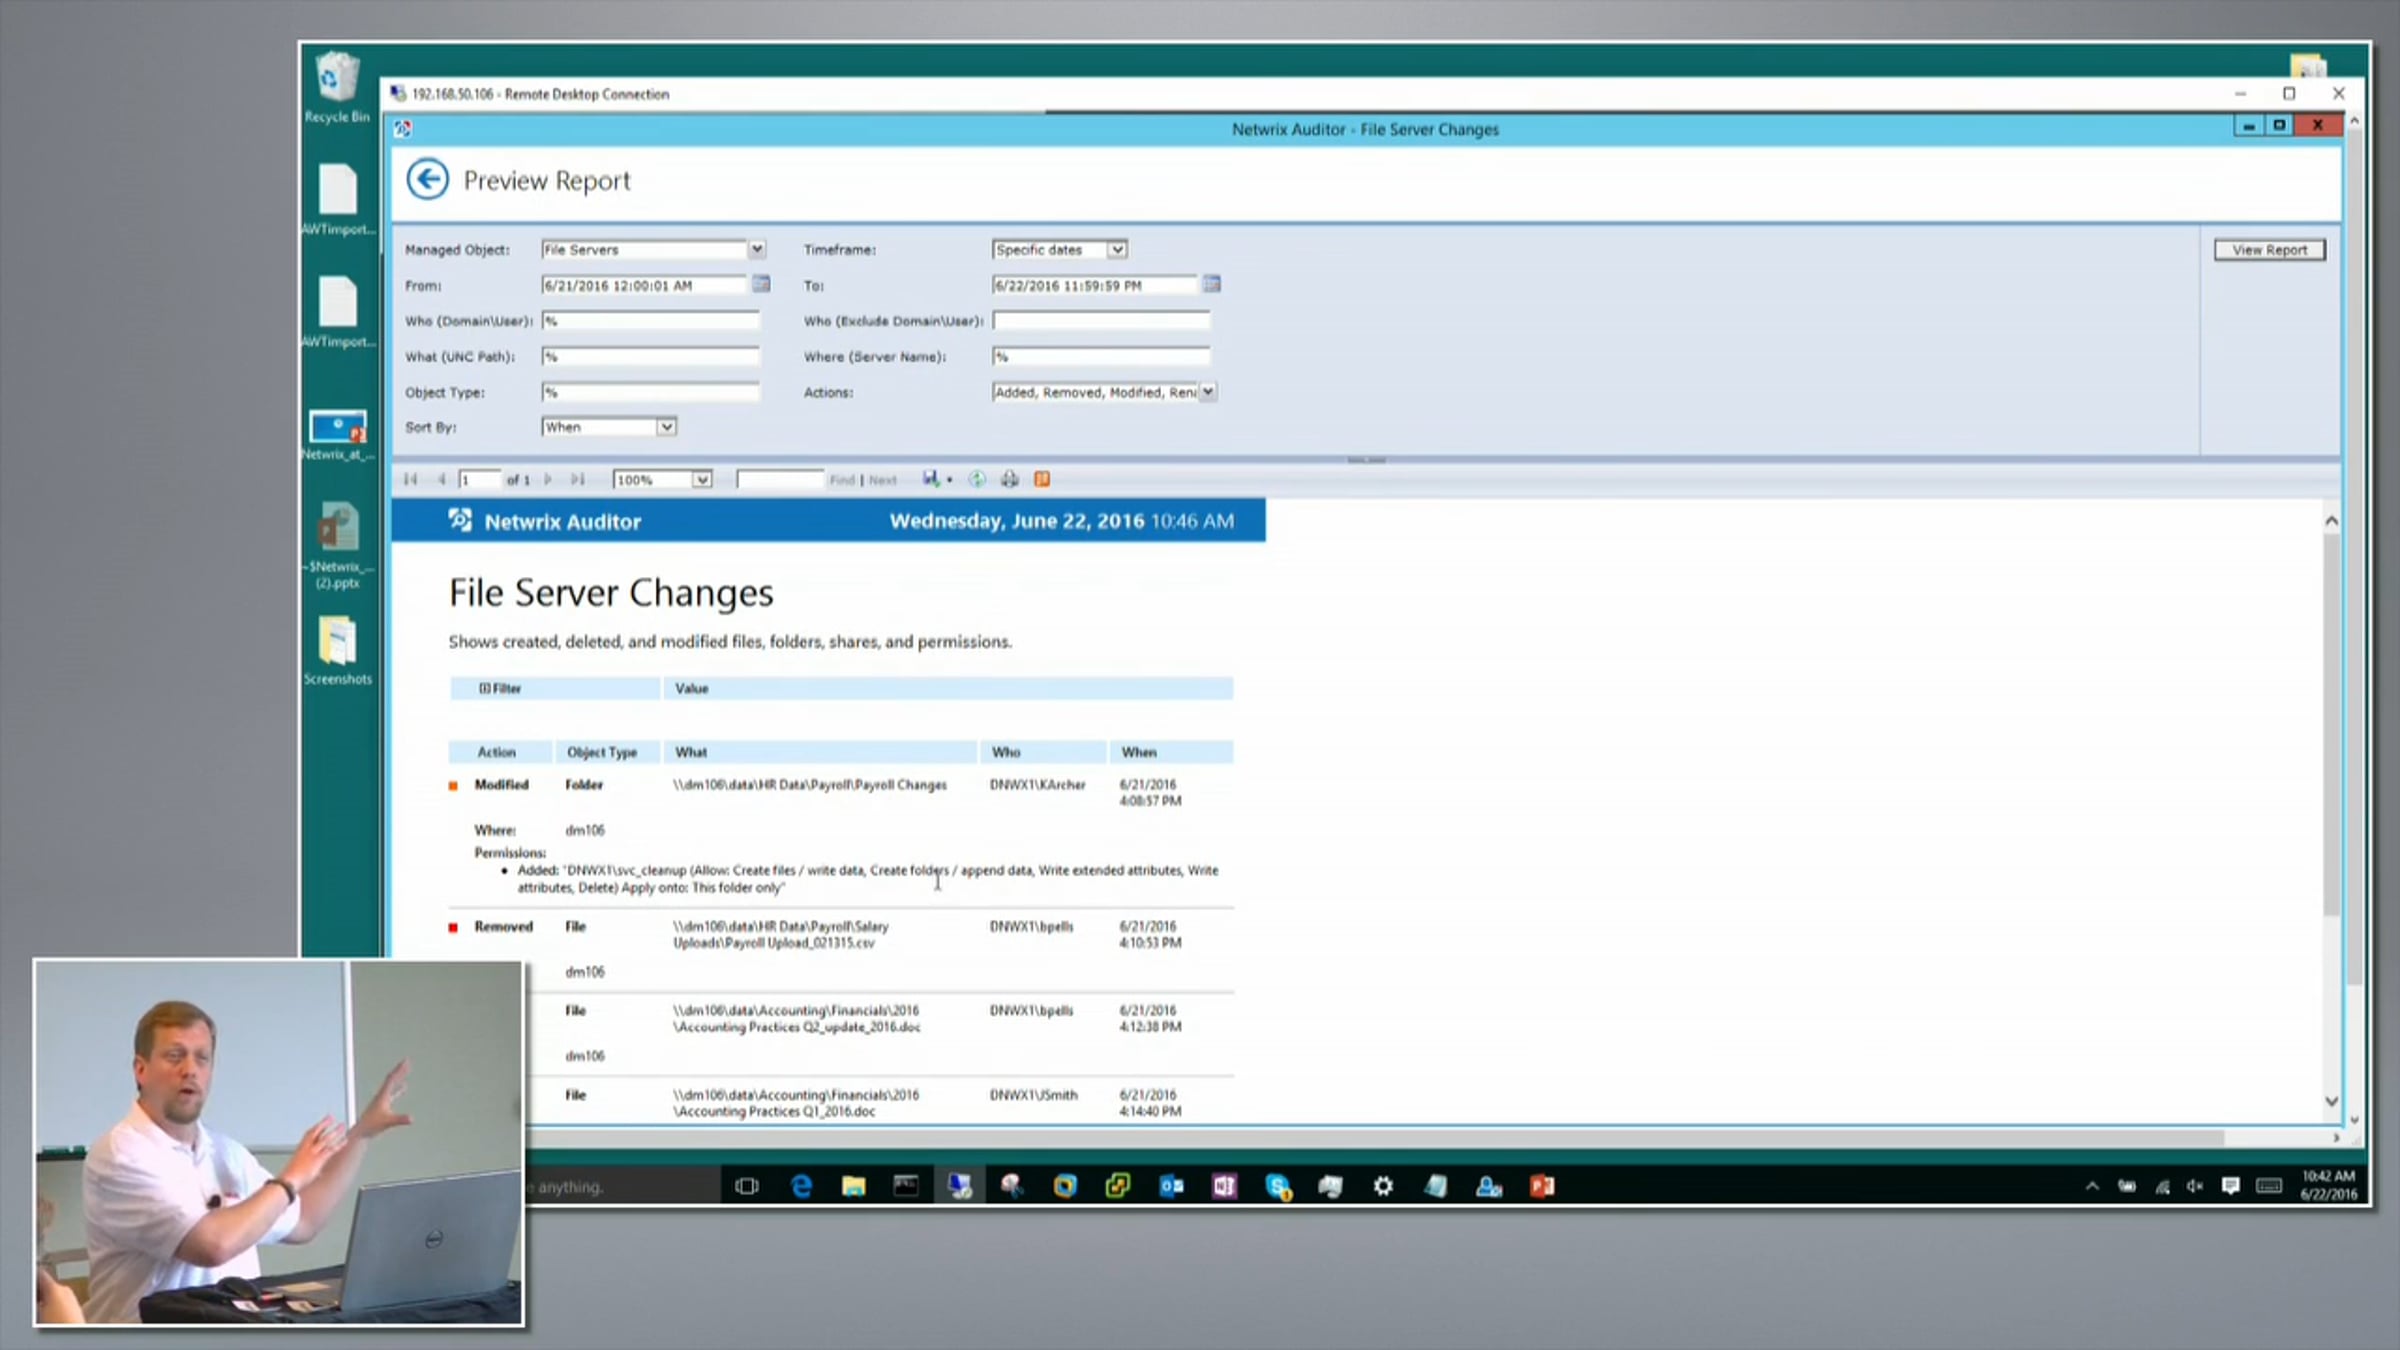Click the Payroll Upload_021315.csv file path
Image resolution: width=2400 pixels, height=1350 pixels.
(781, 935)
